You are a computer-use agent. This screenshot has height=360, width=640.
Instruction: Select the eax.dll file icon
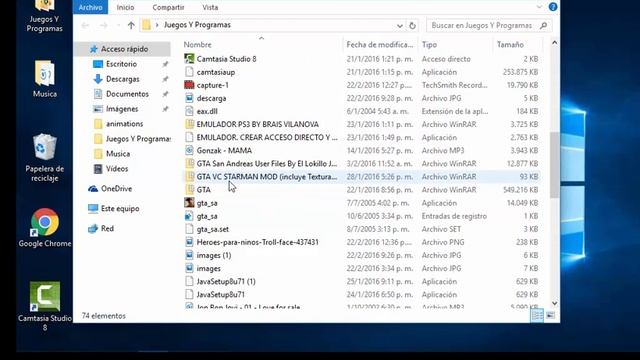coord(189,111)
